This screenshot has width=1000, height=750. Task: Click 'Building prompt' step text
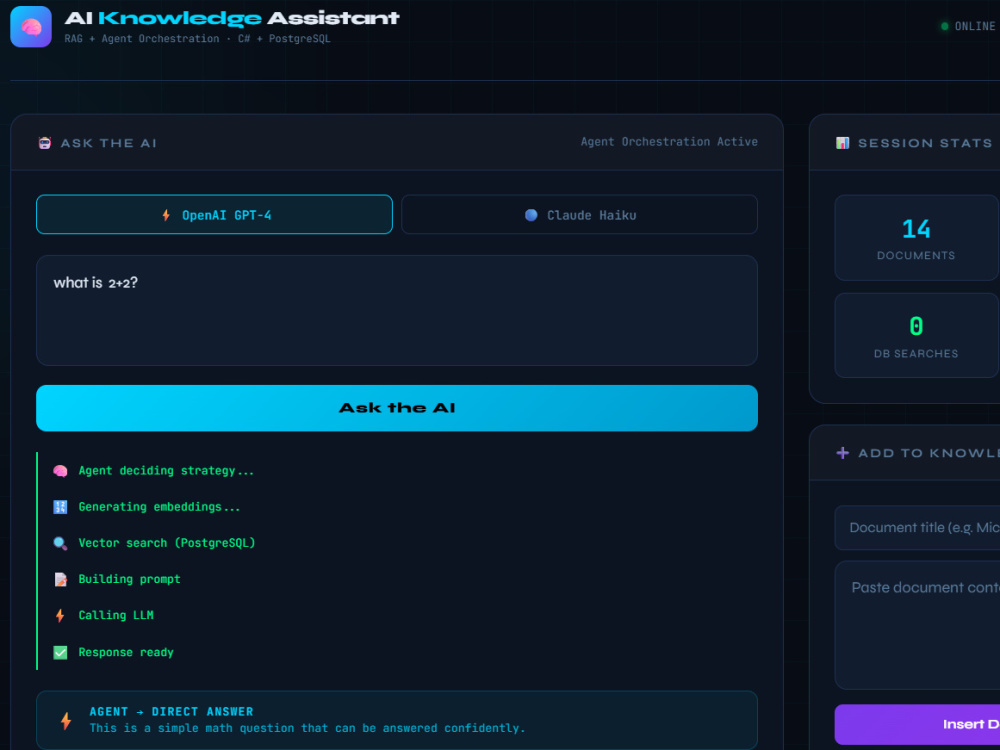pyautogui.click(x=129, y=579)
